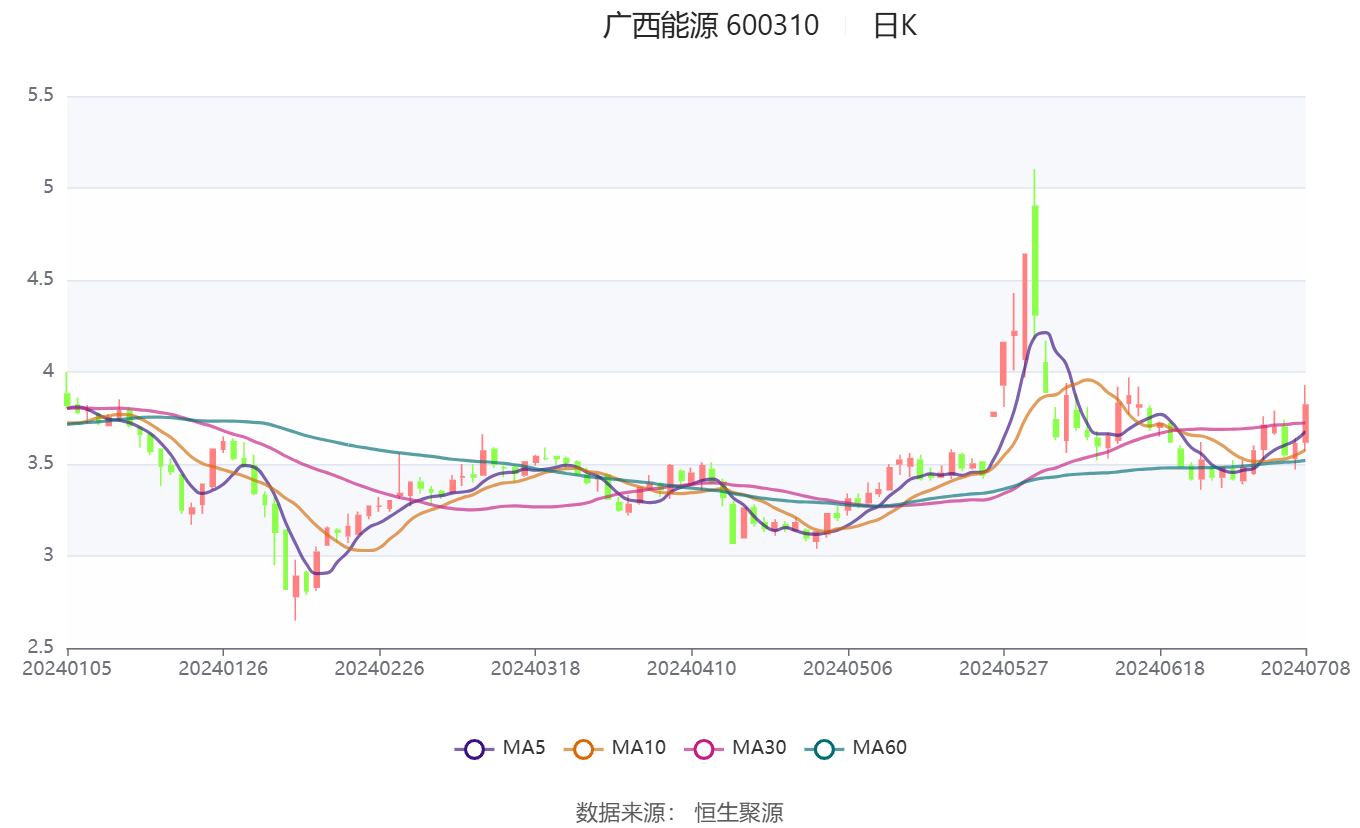Pick the 20240318 date on the time axis

535,668
